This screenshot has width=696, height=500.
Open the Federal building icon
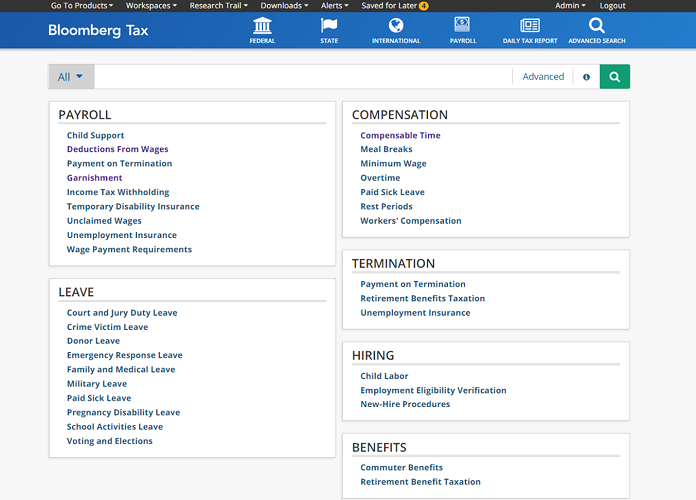(262, 26)
